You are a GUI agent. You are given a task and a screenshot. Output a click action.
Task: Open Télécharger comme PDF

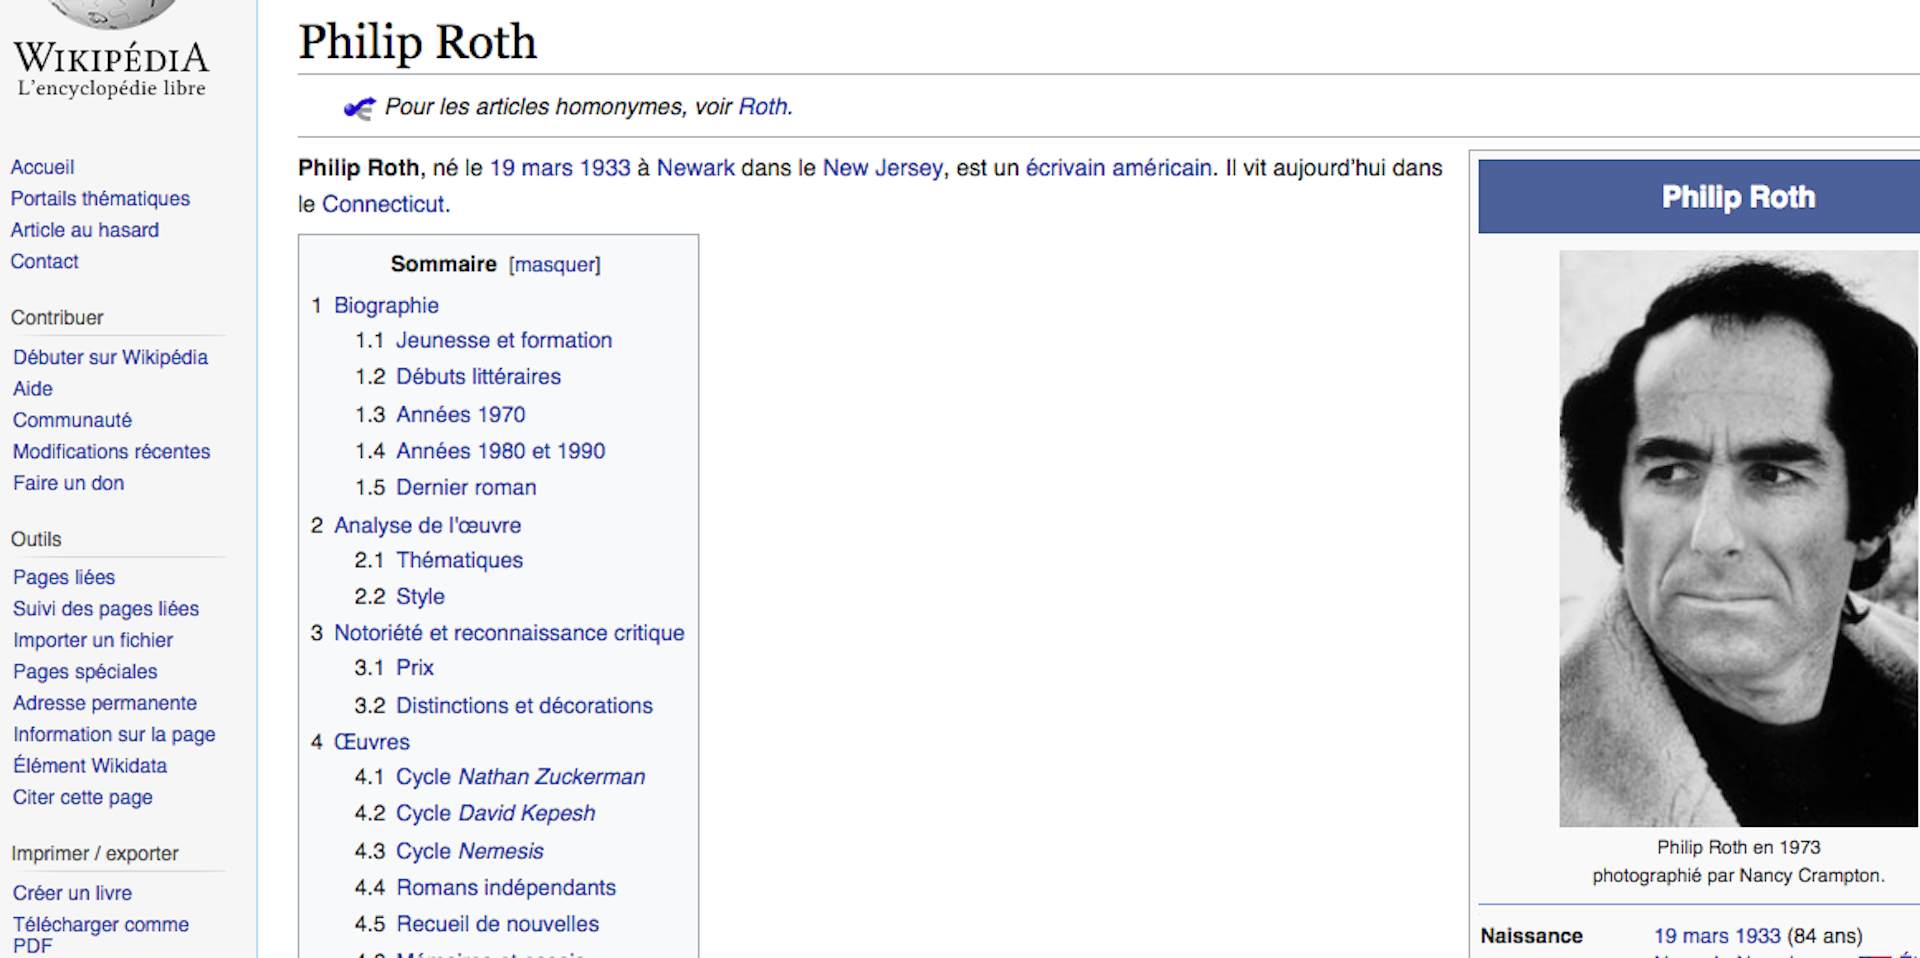pyautogui.click(x=100, y=925)
